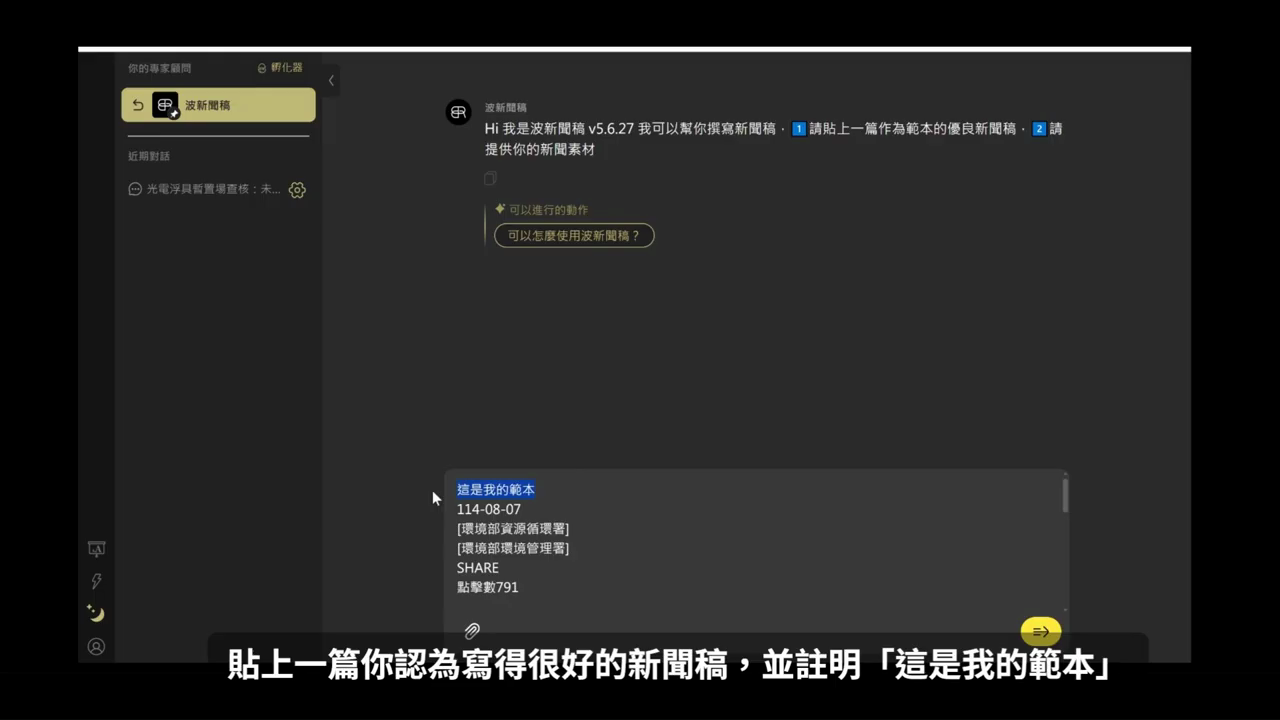The width and height of the screenshot is (1280, 720).
Task: Open conversation settings gear for 光電浮具暫置場查核
Action: (x=297, y=190)
